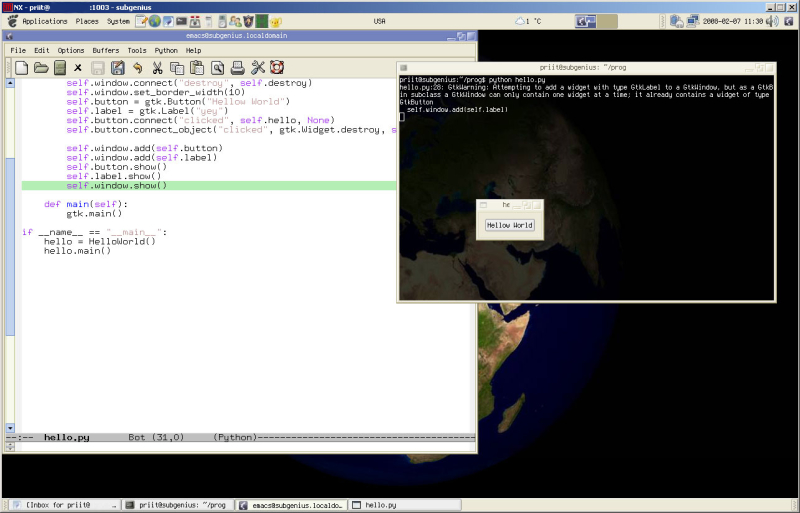Launch the text editor notepad icon in GNOME panel
Image resolution: width=800 pixels, height=513 pixels.
pos(141,21)
